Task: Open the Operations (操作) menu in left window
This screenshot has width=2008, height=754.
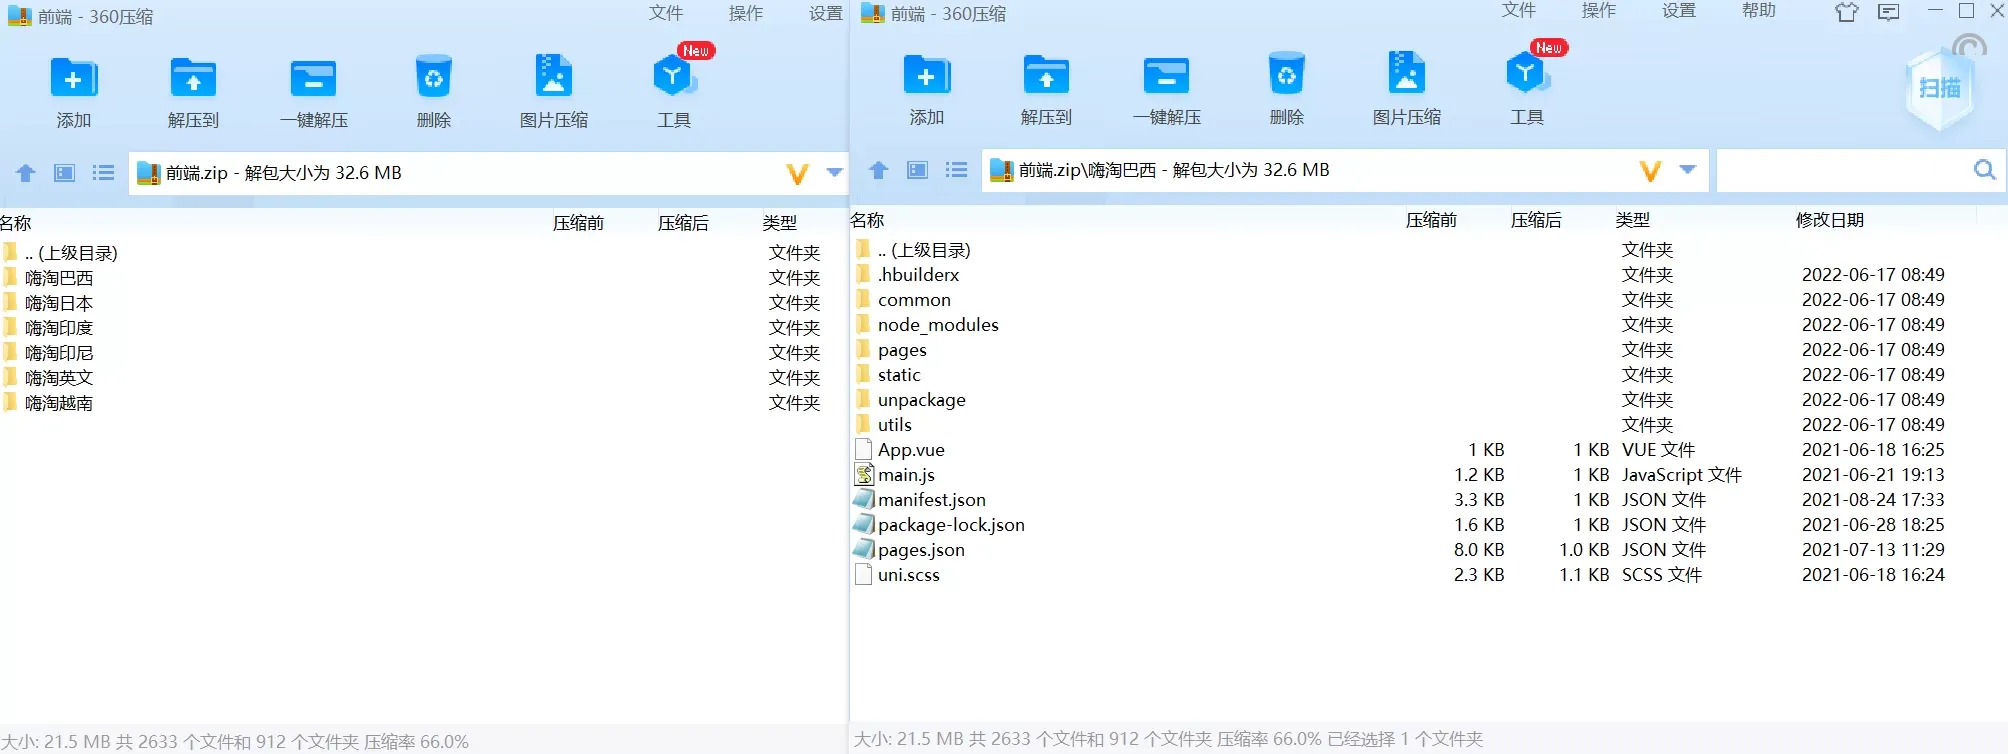Action: (x=745, y=13)
